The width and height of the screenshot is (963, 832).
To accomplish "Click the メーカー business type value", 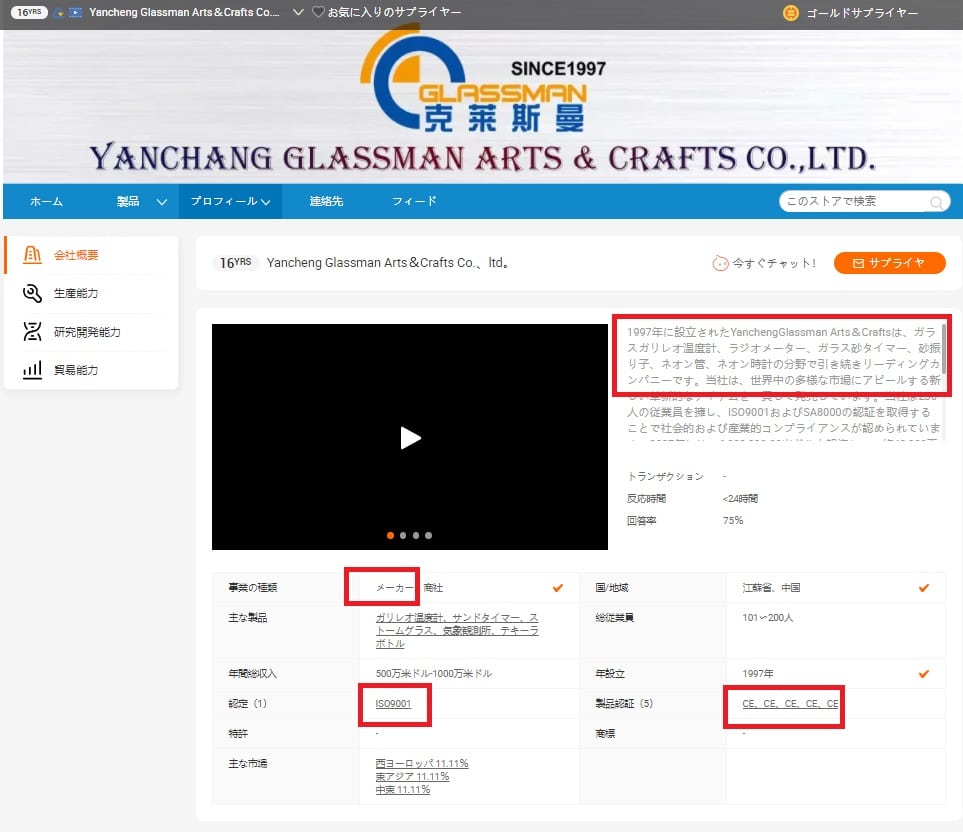I will tap(395, 588).
